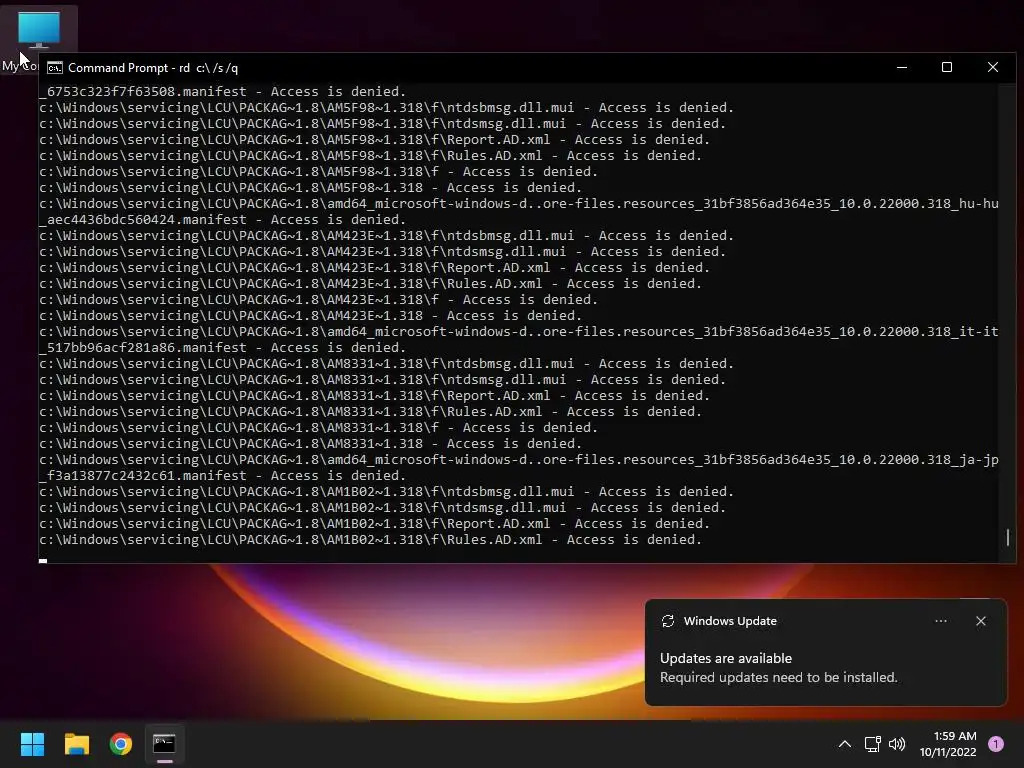Click AM1B02~1.318\f\ntdsmsg.dll.mui line
Screen dimensions: 1024x768
pyautogui.click(x=383, y=507)
